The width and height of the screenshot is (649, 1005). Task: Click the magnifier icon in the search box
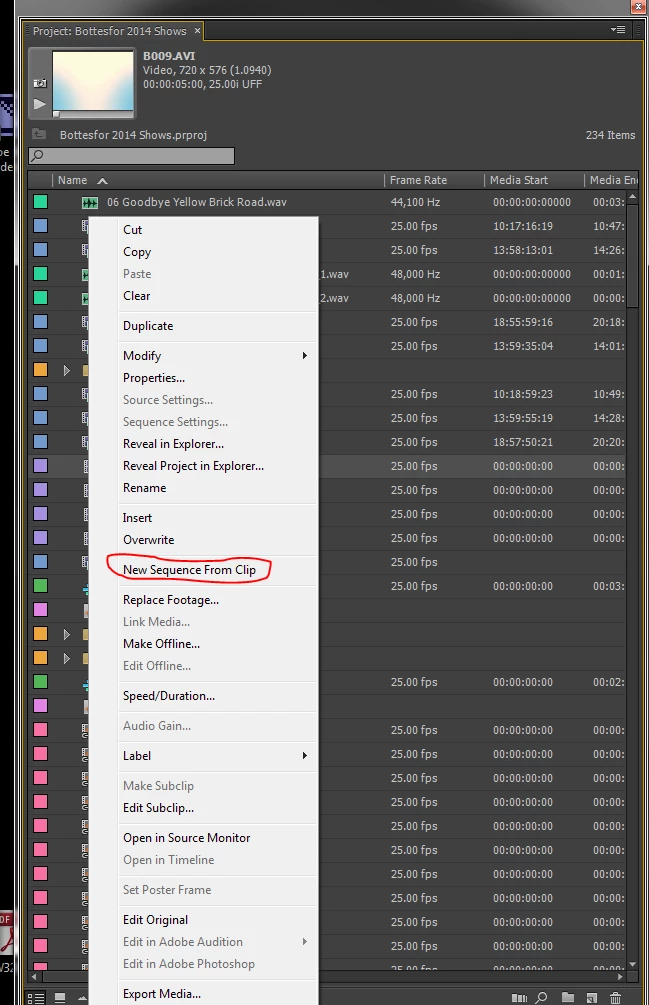coord(38,155)
